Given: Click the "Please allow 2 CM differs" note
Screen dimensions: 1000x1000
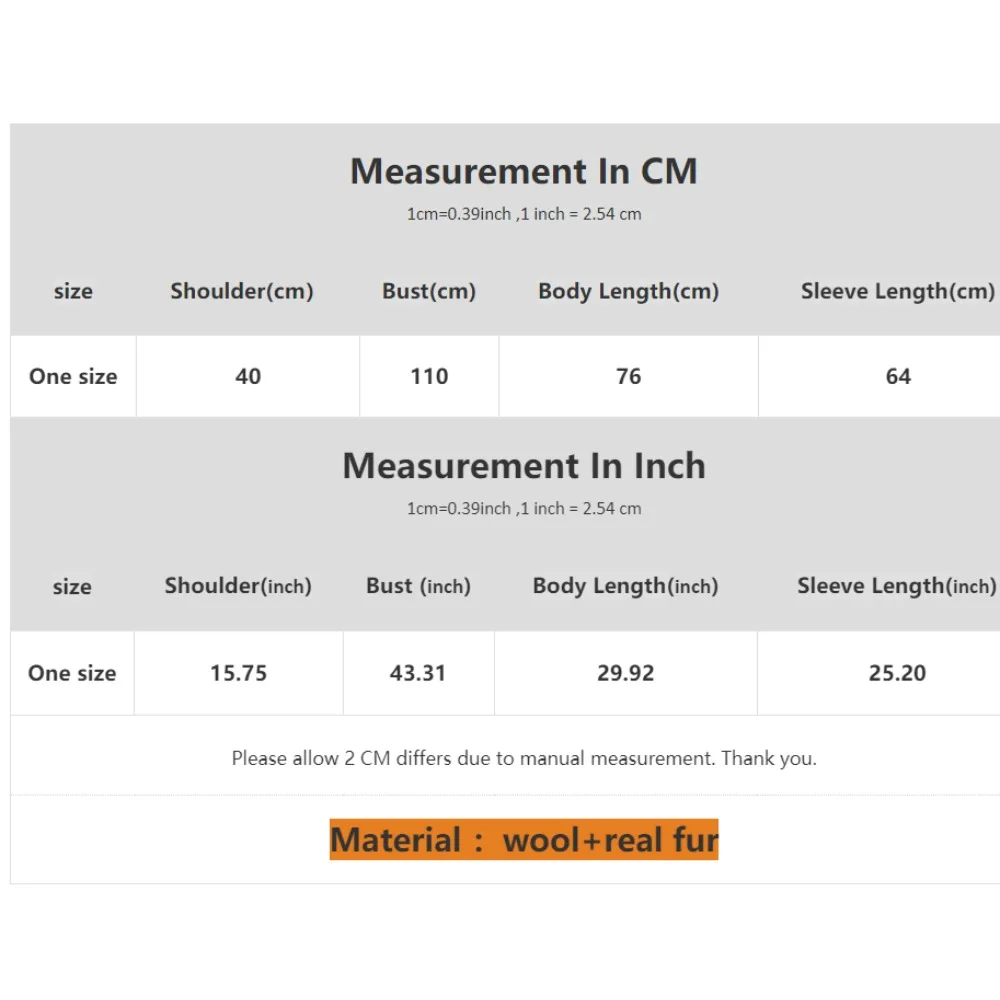Looking at the screenshot, I should [x=524, y=758].
